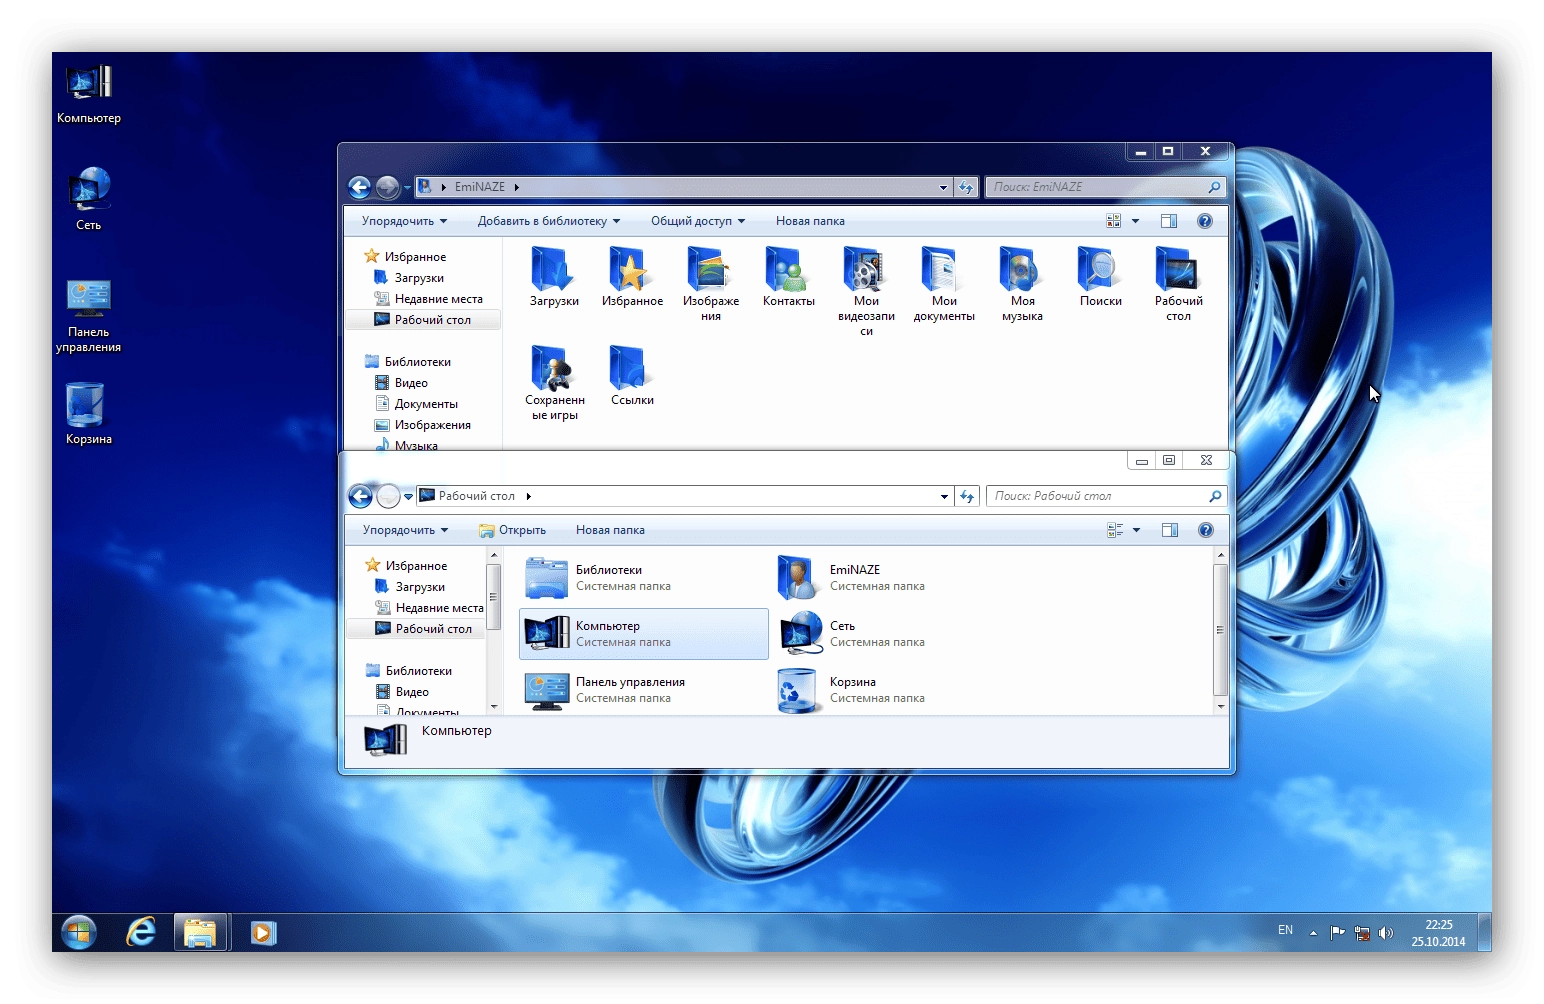Viewport: 1544px width, 1004px height.
Task: Open address bar history dropdown in Рабочий стол window
Action: pyautogui.click(x=944, y=496)
